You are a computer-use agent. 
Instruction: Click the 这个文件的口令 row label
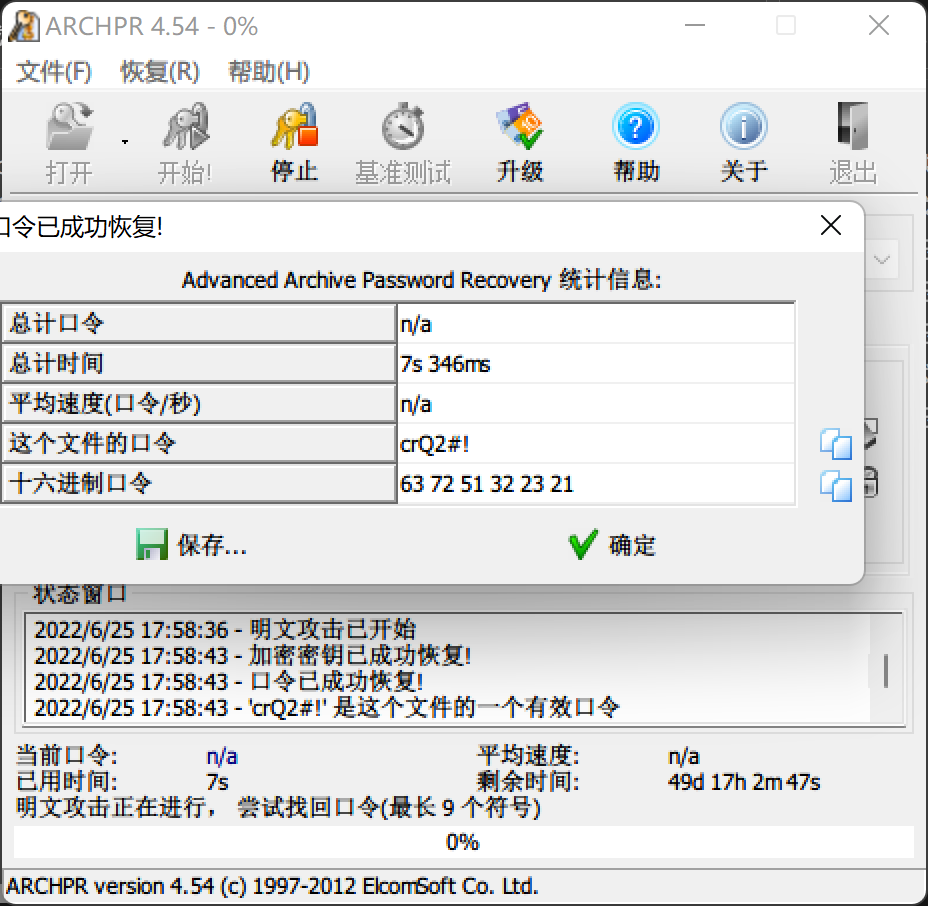click(x=199, y=443)
